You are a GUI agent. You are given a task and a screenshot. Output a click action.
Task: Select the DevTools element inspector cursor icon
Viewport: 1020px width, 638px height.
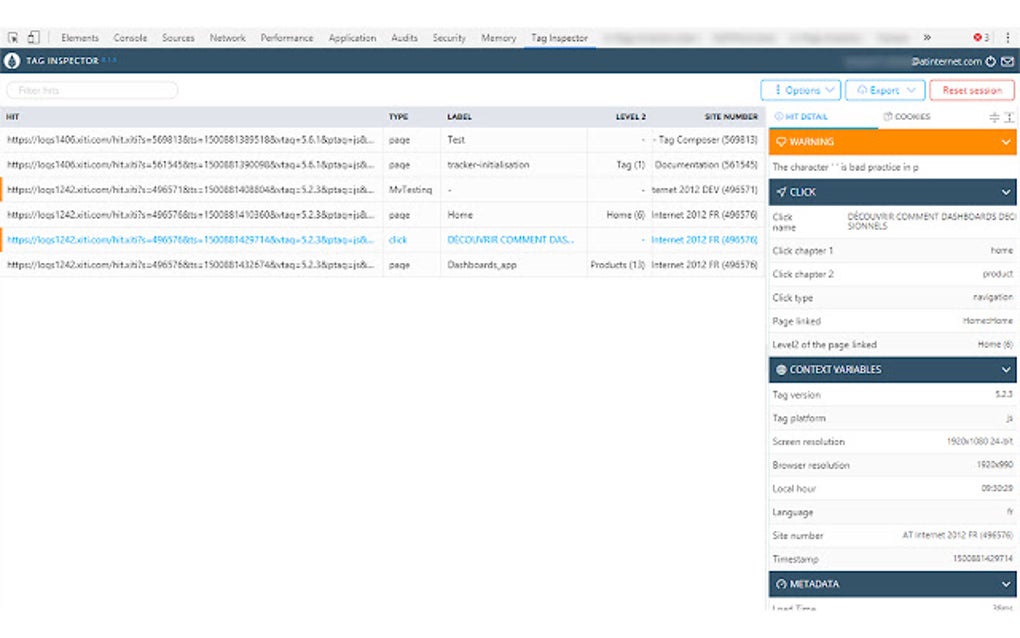click(12, 37)
